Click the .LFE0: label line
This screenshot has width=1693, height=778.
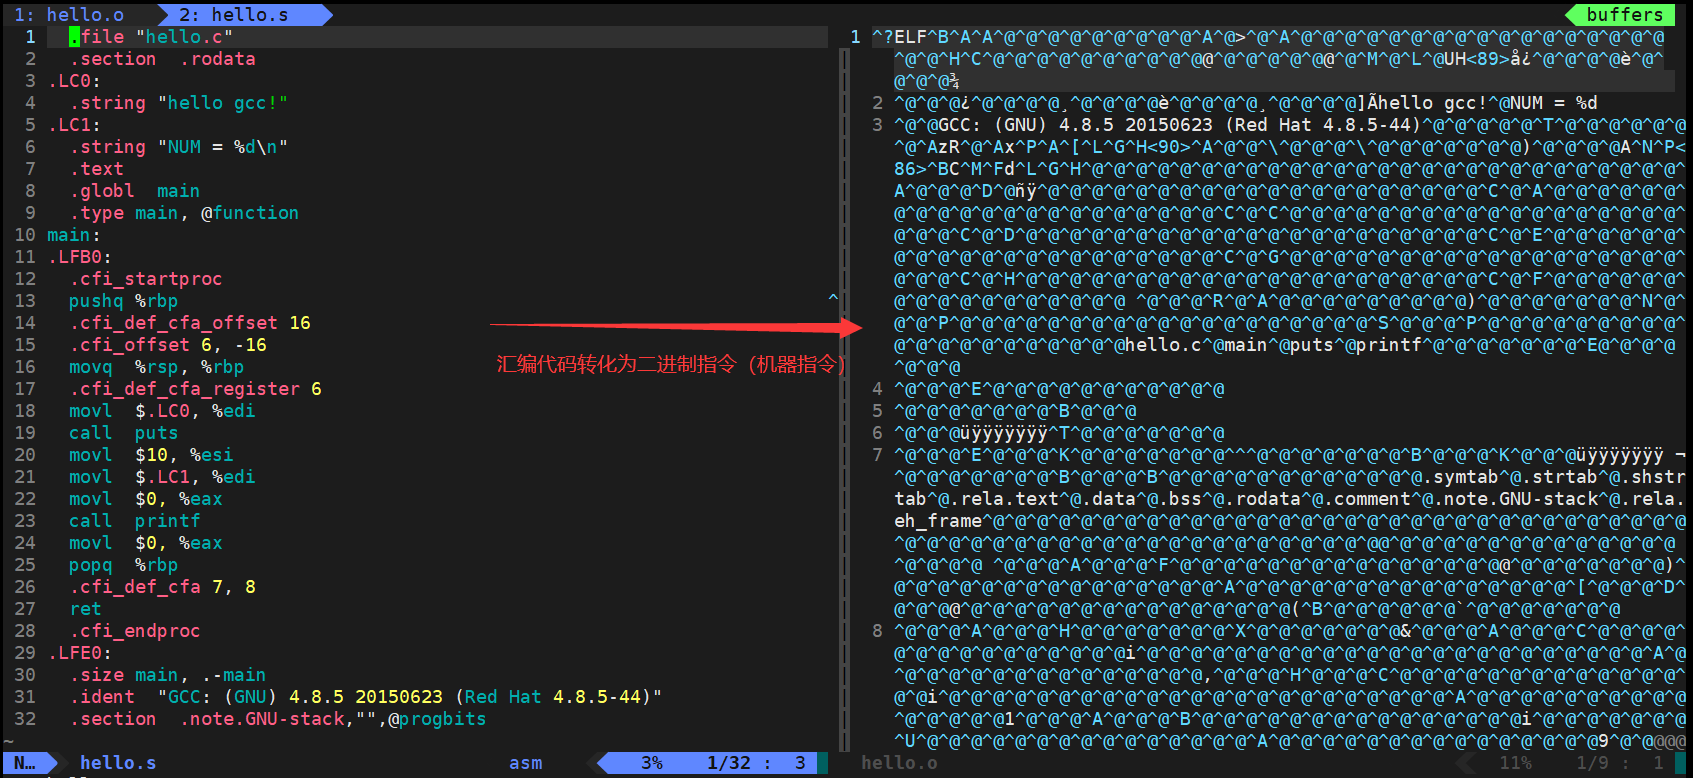(80, 653)
